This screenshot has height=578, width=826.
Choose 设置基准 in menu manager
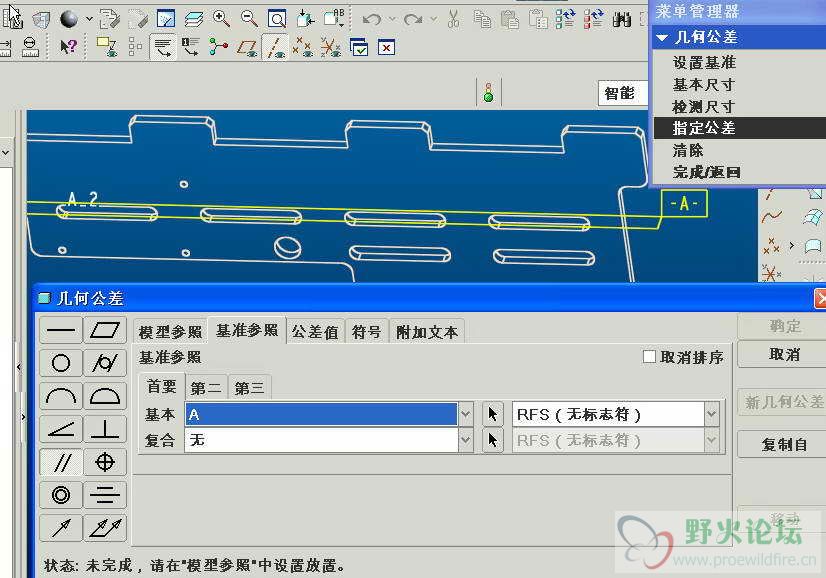704,62
